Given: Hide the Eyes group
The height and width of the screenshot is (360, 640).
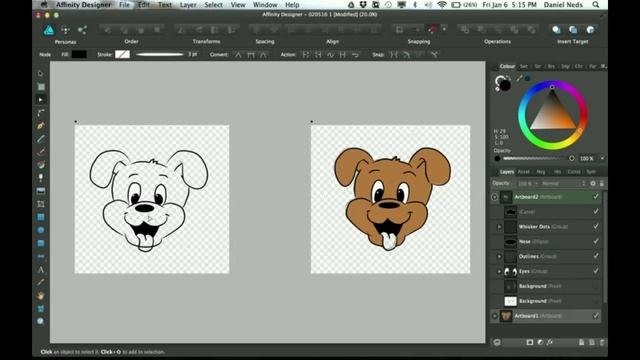Looking at the screenshot, I should click(x=596, y=271).
